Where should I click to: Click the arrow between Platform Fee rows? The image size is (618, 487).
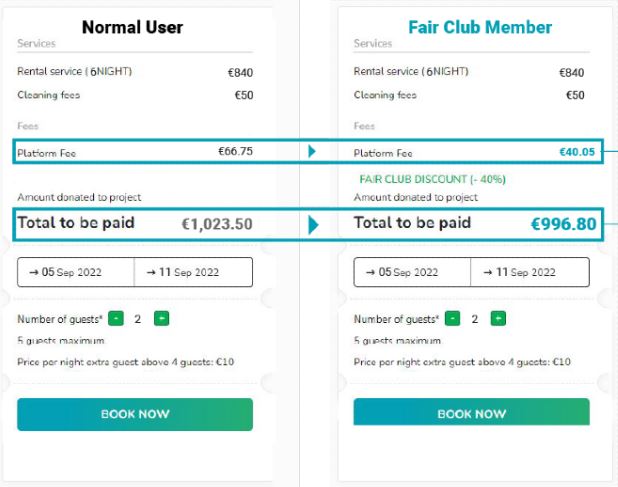tap(312, 152)
